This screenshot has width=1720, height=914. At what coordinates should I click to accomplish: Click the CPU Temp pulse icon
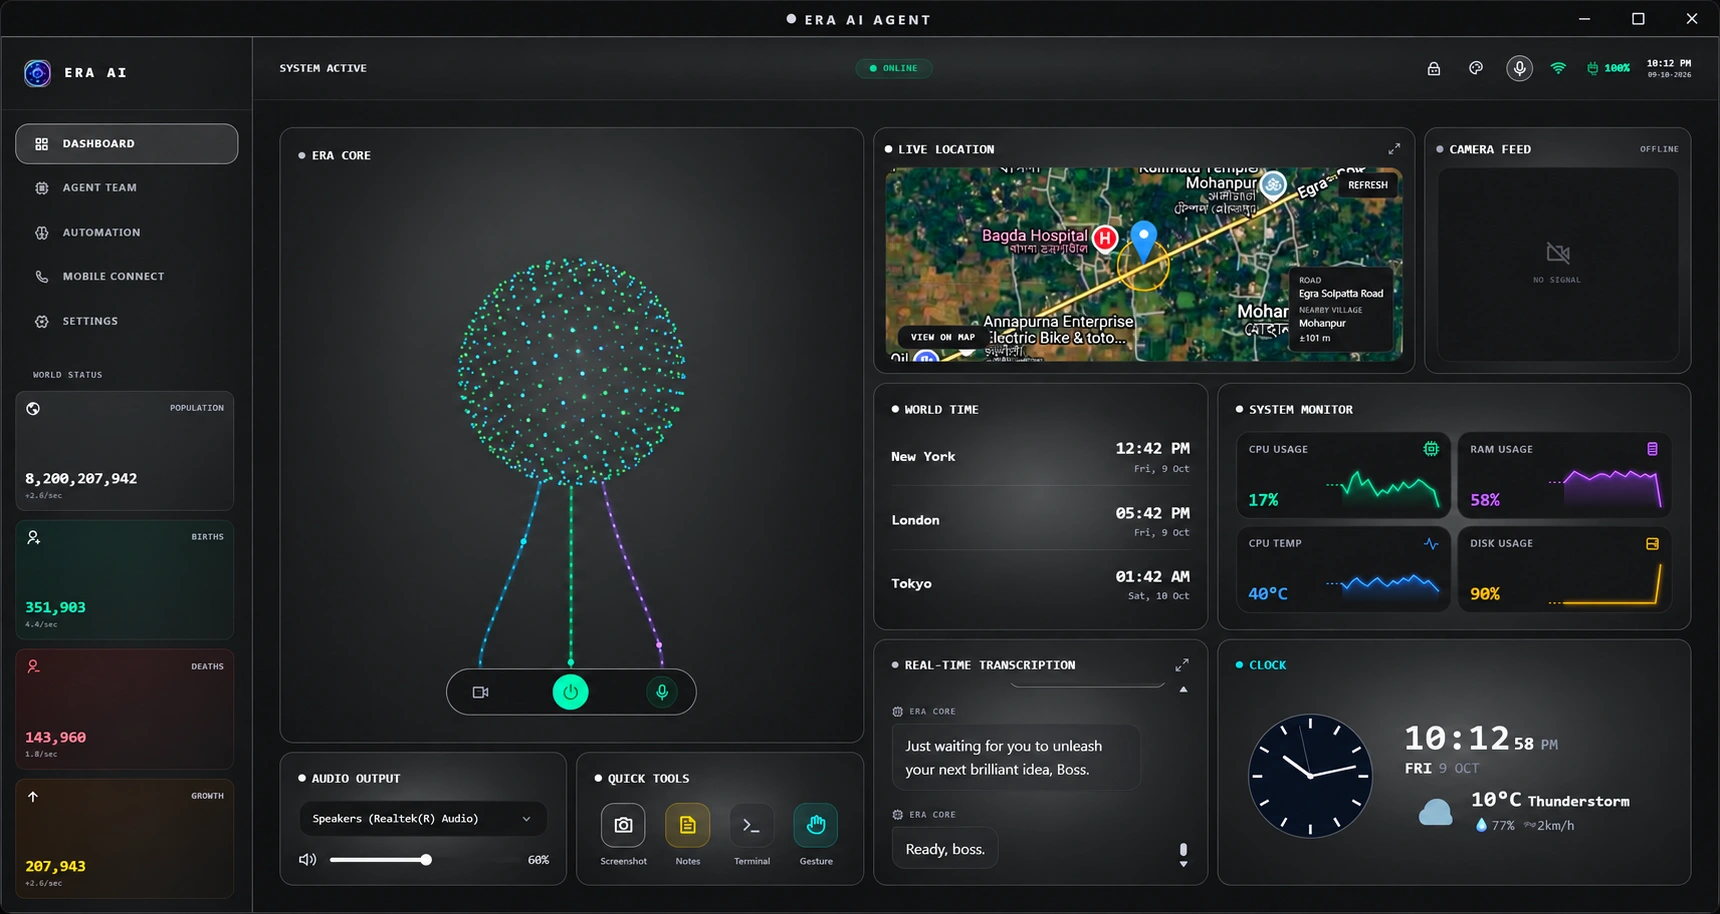click(1431, 544)
